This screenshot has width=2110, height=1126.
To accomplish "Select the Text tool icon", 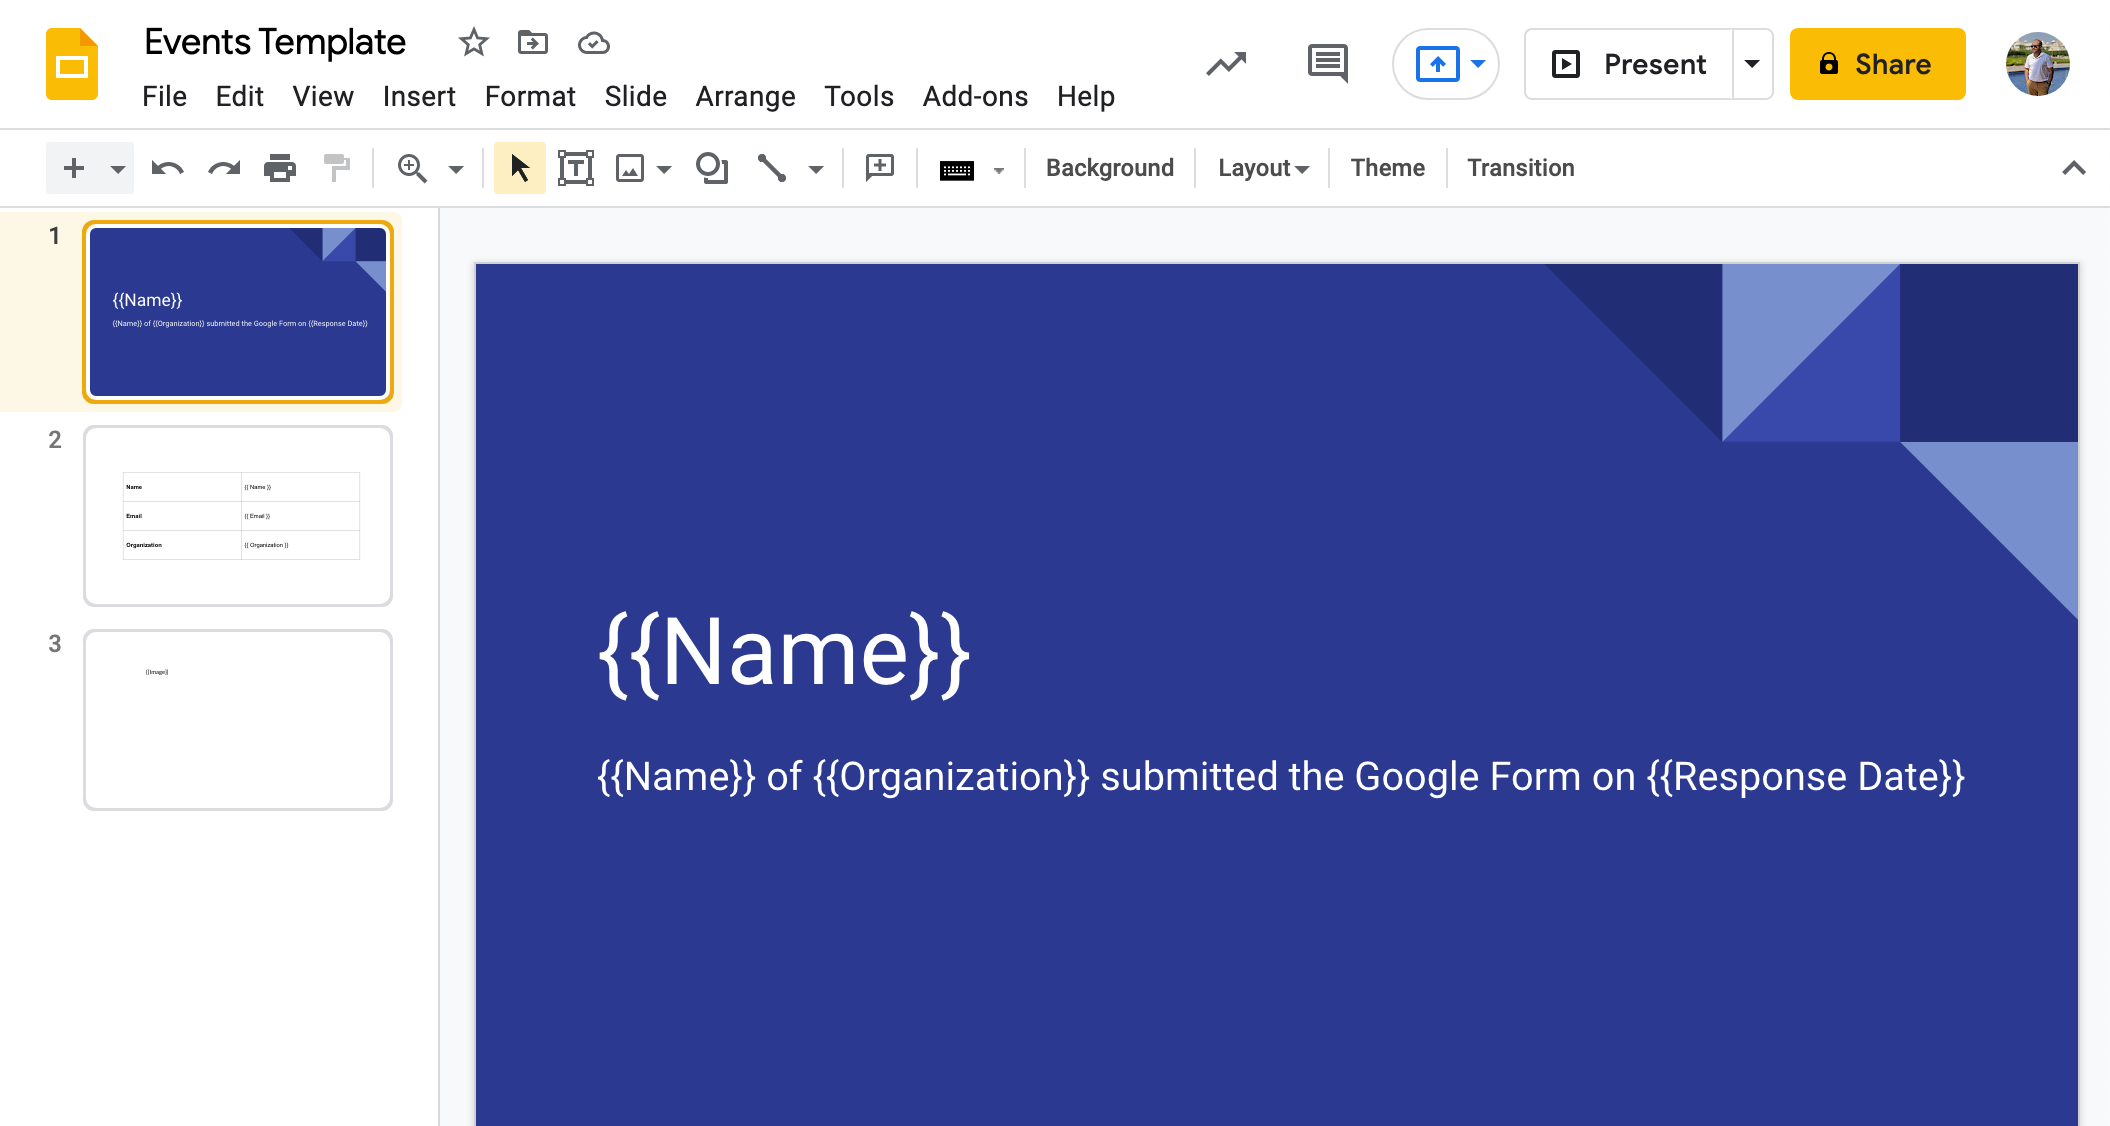I will point(574,166).
